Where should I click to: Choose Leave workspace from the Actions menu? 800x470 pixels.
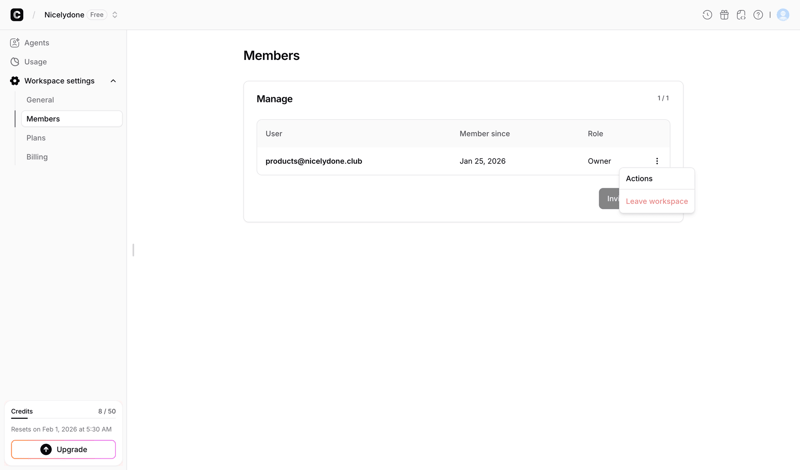coord(657,201)
